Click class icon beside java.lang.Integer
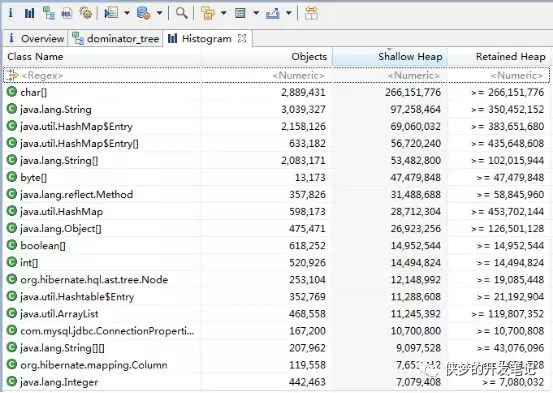553x393 pixels. pos(12,381)
